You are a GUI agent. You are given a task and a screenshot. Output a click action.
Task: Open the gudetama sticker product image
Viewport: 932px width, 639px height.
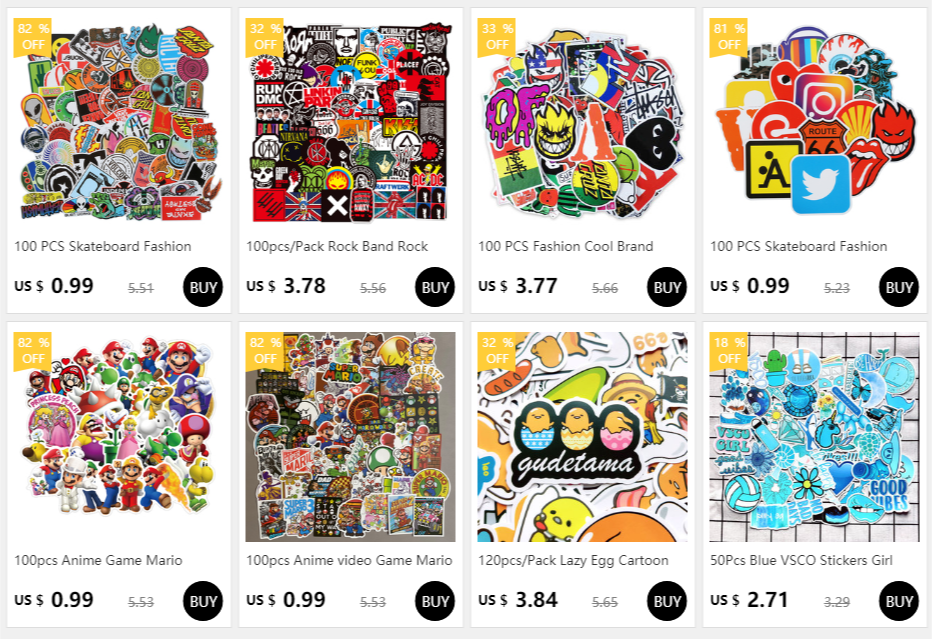pos(582,437)
